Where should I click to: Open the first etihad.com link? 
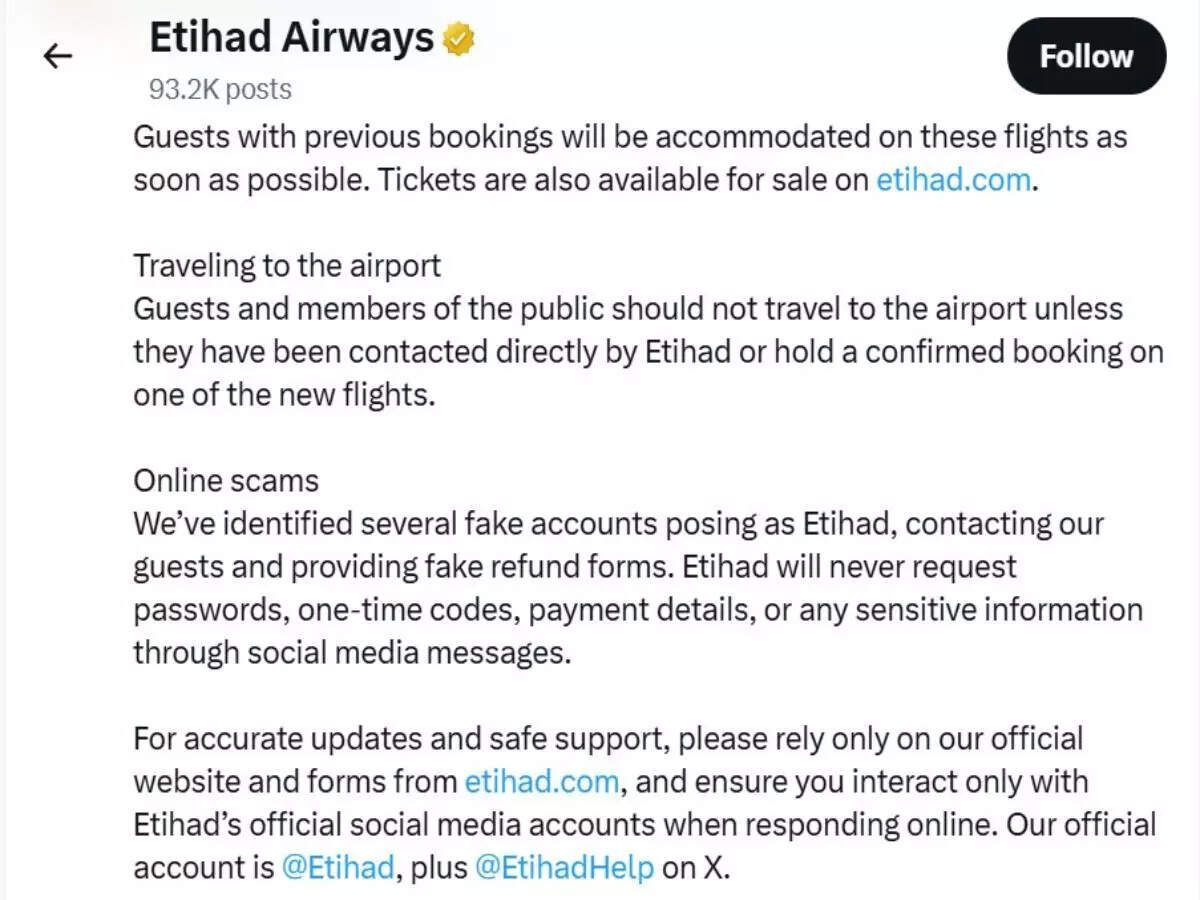(953, 180)
